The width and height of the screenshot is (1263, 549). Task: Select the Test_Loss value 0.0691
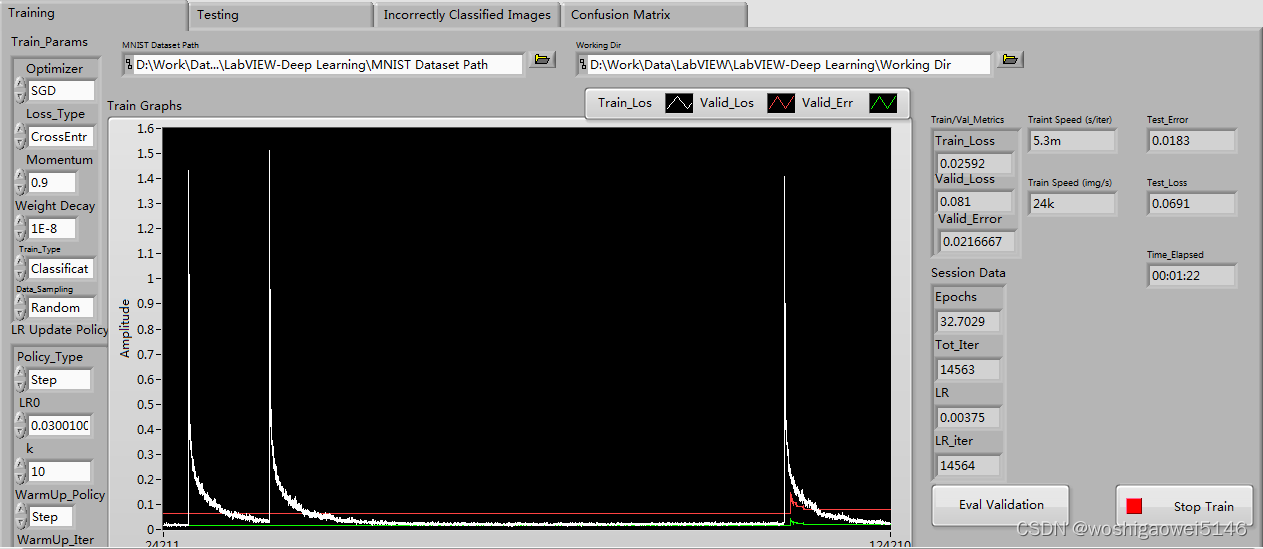(x=1191, y=203)
